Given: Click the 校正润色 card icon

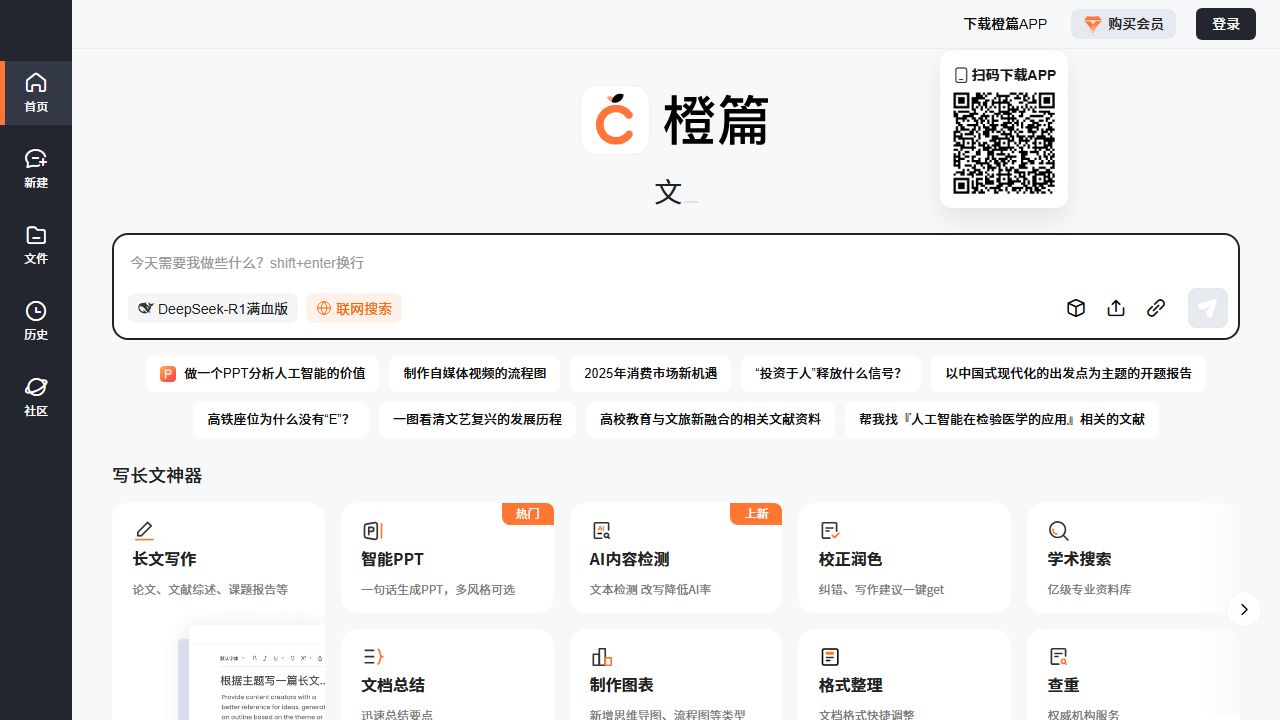Looking at the screenshot, I should click(830, 530).
